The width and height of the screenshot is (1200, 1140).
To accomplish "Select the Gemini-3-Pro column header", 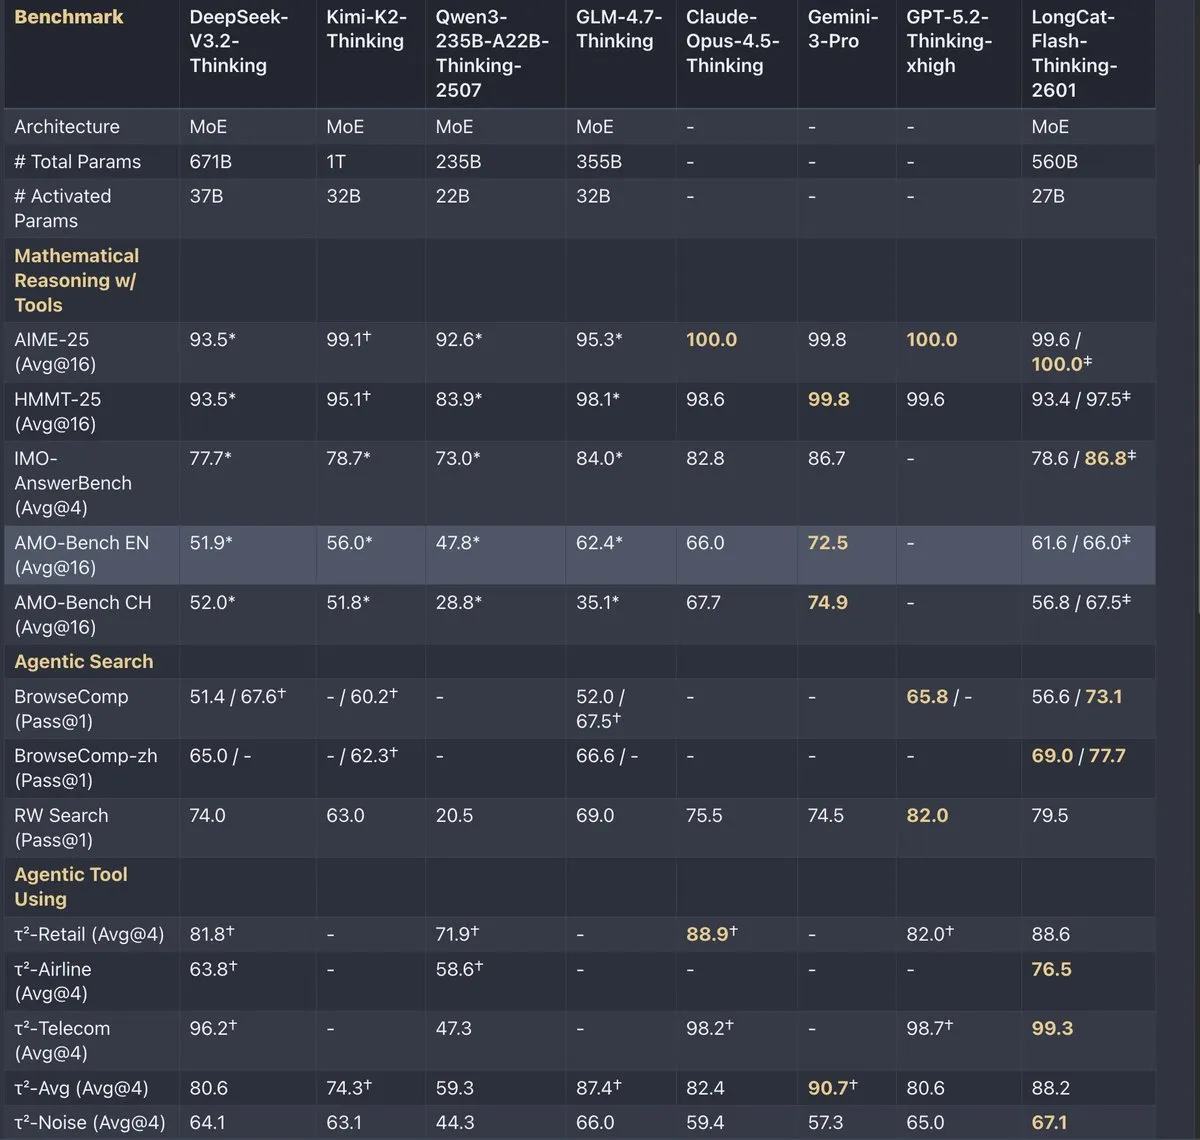I will pos(843,29).
